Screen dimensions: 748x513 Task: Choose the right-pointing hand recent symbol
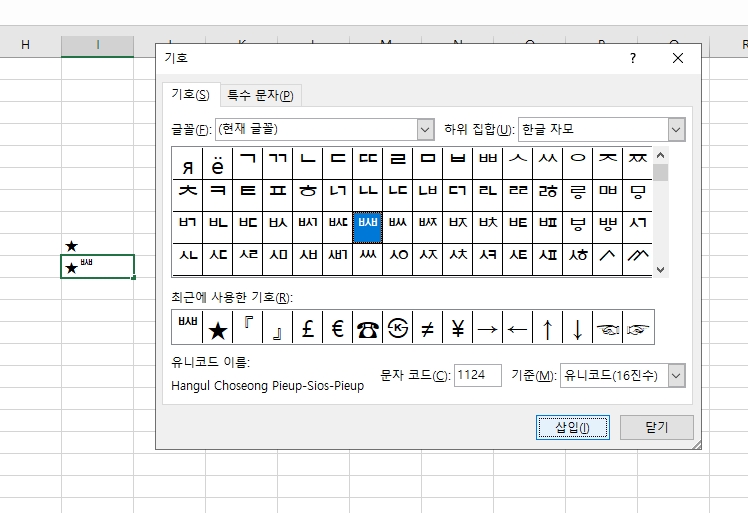point(638,327)
